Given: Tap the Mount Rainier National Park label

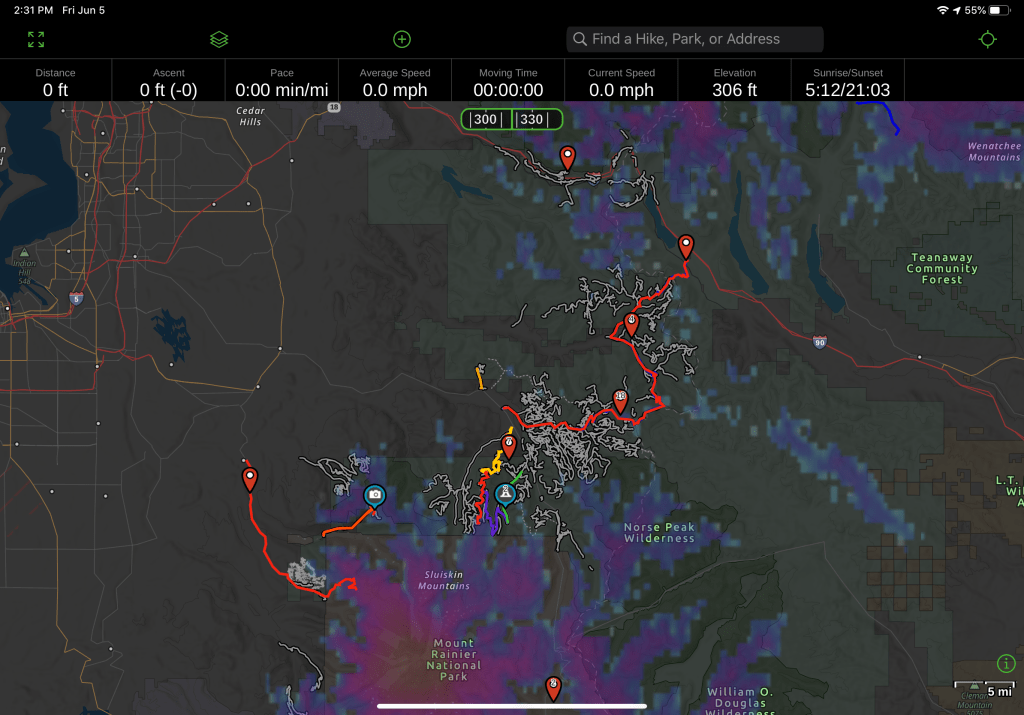Looking at the screenshot, I should tap(453, 660).
